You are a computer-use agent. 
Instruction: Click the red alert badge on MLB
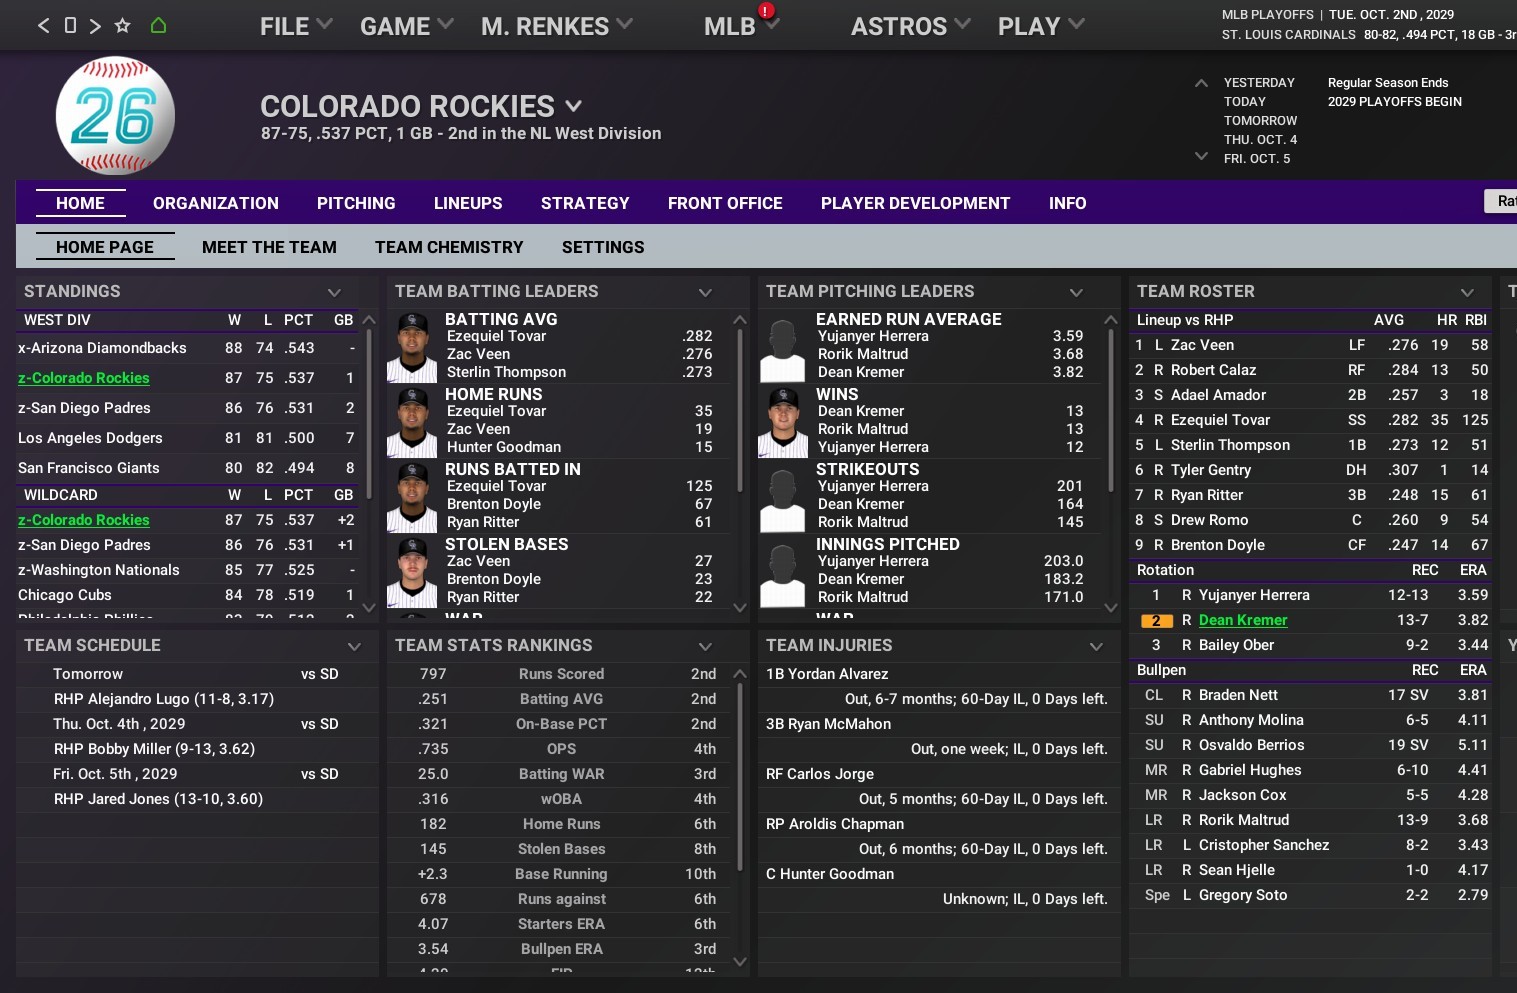point(766,11)
